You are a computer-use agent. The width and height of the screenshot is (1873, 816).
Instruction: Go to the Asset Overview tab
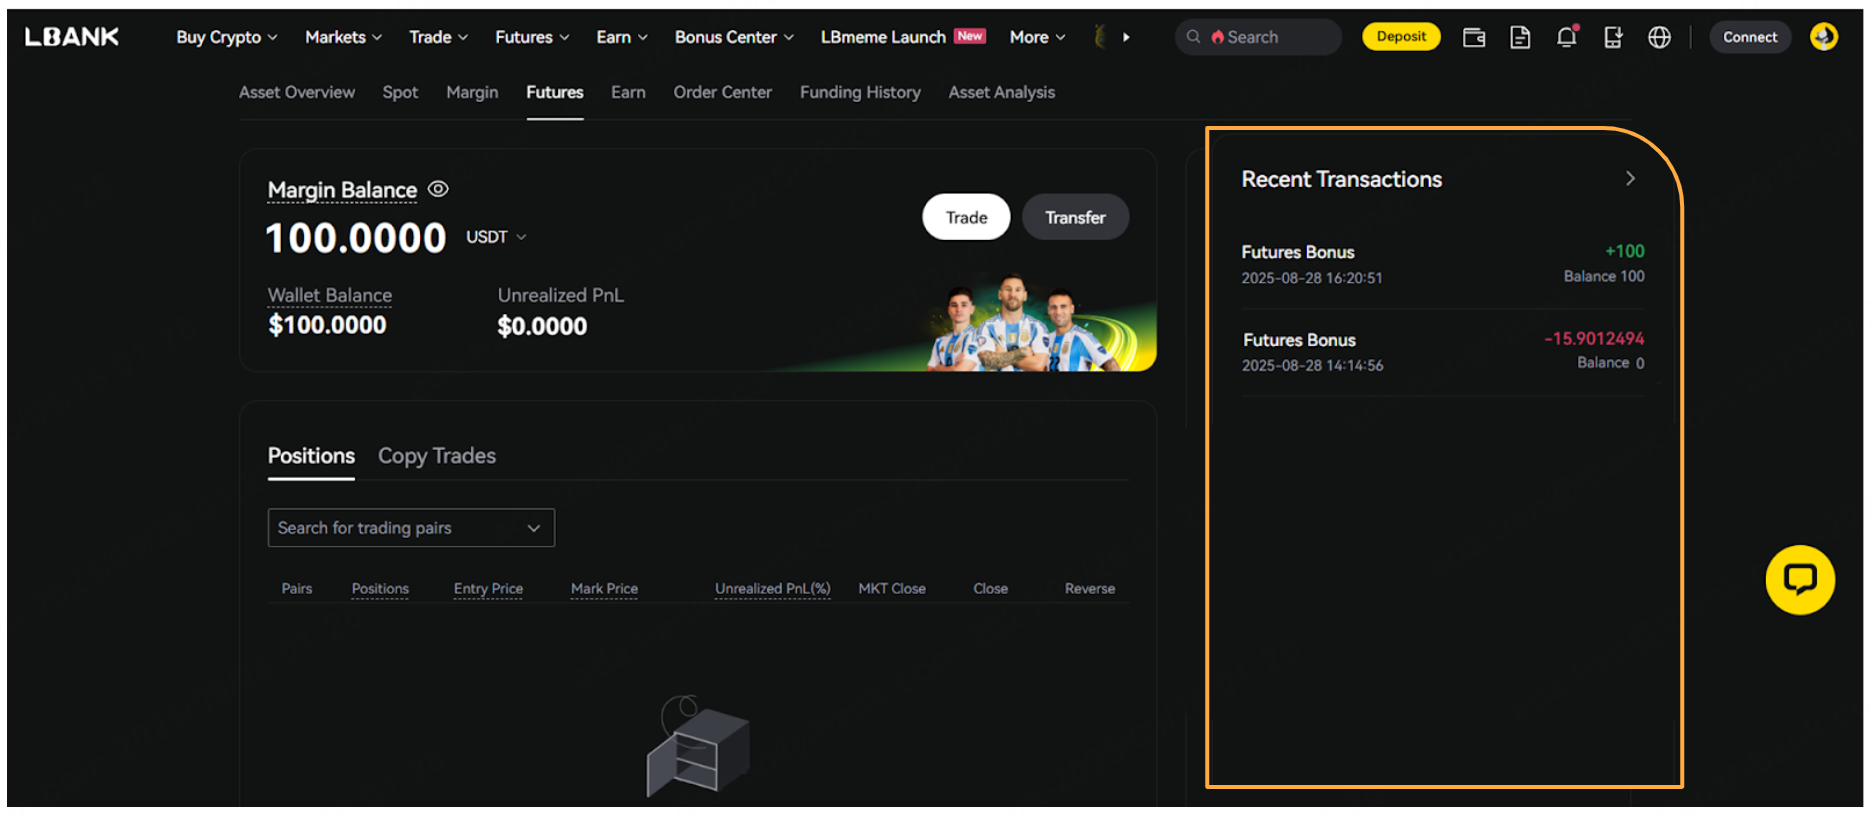coord(297,92)
